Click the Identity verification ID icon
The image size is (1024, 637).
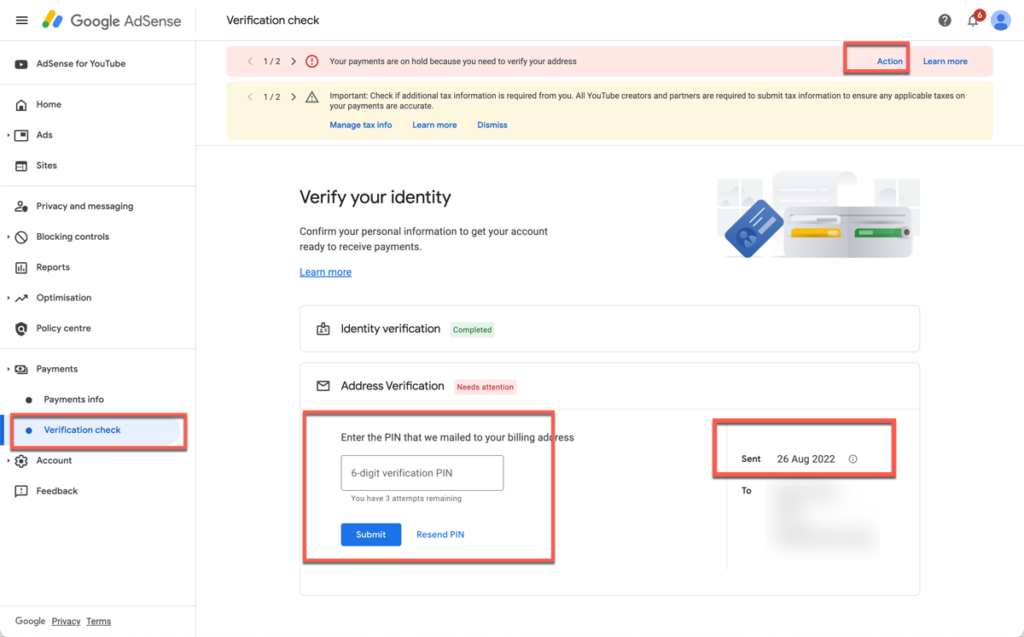(323, 329)
